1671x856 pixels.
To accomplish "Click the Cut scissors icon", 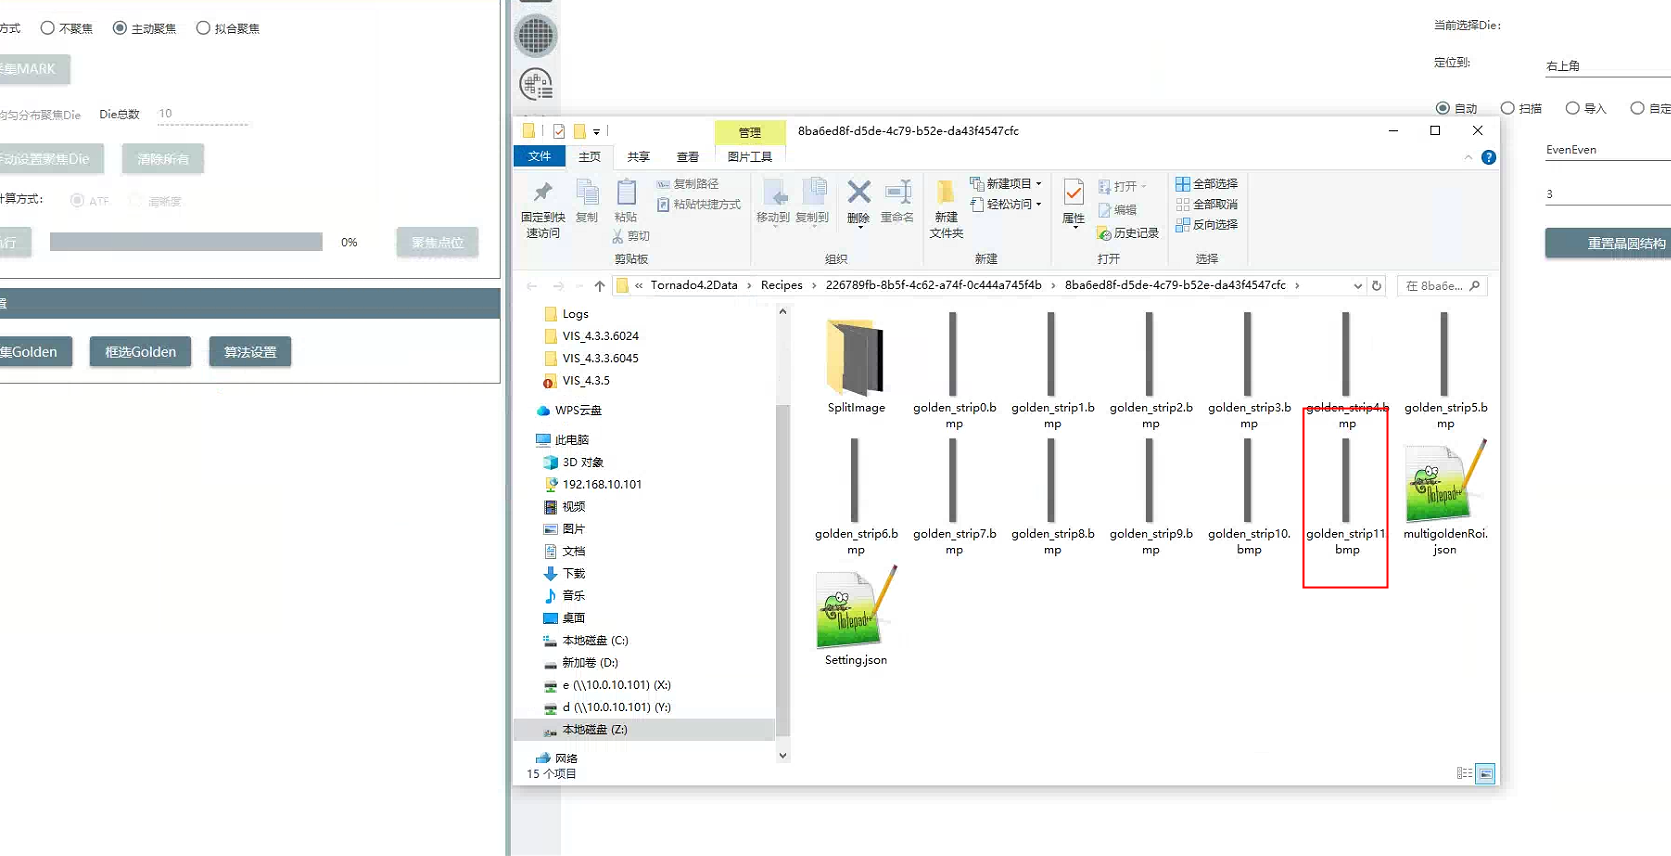I will click(x=618, y=236).
